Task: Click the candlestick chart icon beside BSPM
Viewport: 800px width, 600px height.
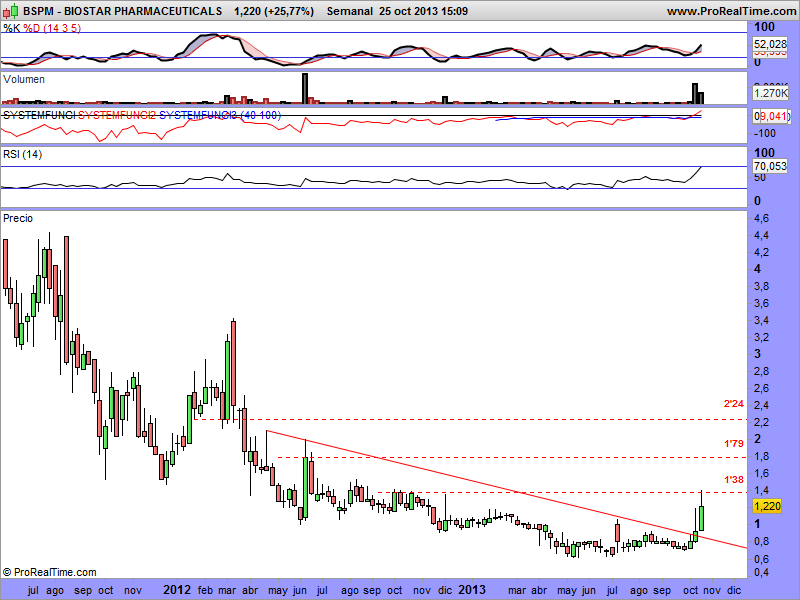Action: point(11,11)
